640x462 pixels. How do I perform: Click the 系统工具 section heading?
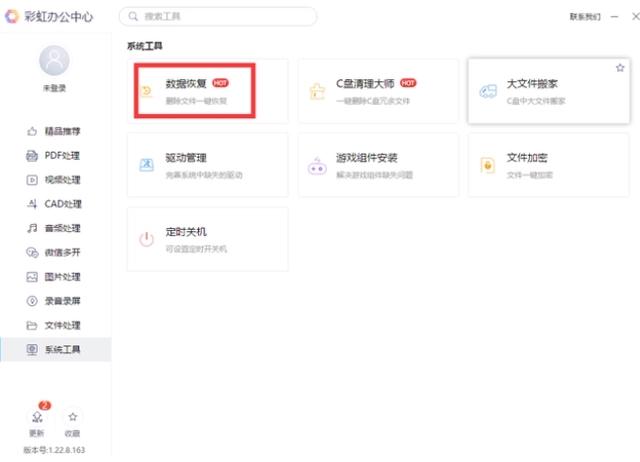click(144, 46)
